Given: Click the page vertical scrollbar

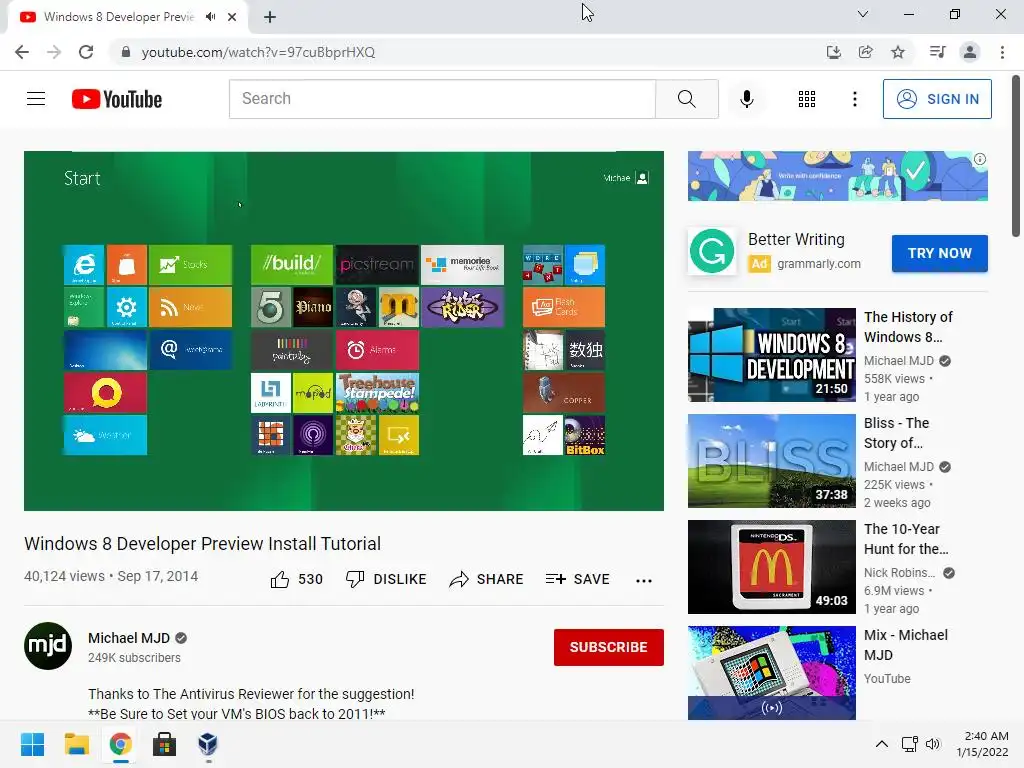Looking at the screenshot, I should (x=1016, y=157).
